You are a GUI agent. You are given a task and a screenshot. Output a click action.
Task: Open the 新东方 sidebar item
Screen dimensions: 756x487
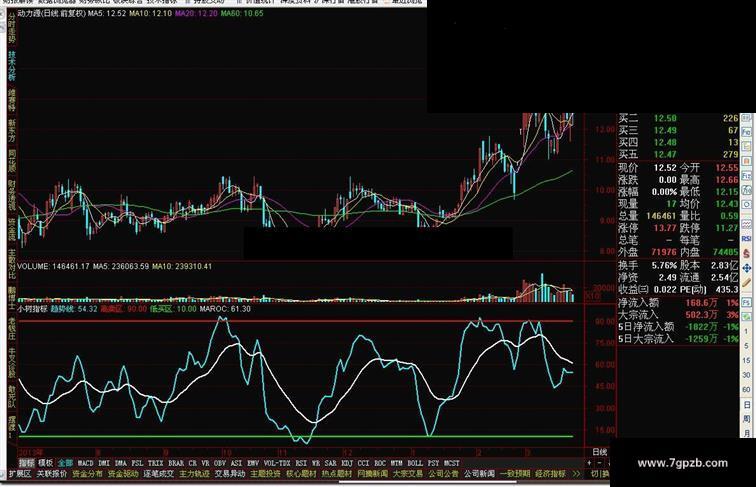(x=12, y=132)
